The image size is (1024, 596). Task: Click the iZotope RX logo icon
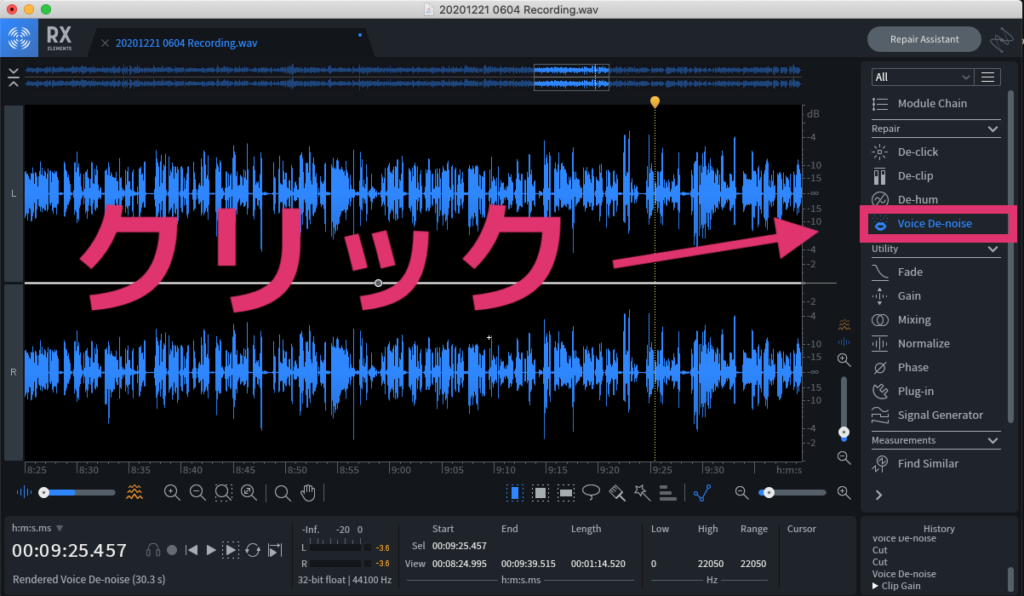click(19, 38)
